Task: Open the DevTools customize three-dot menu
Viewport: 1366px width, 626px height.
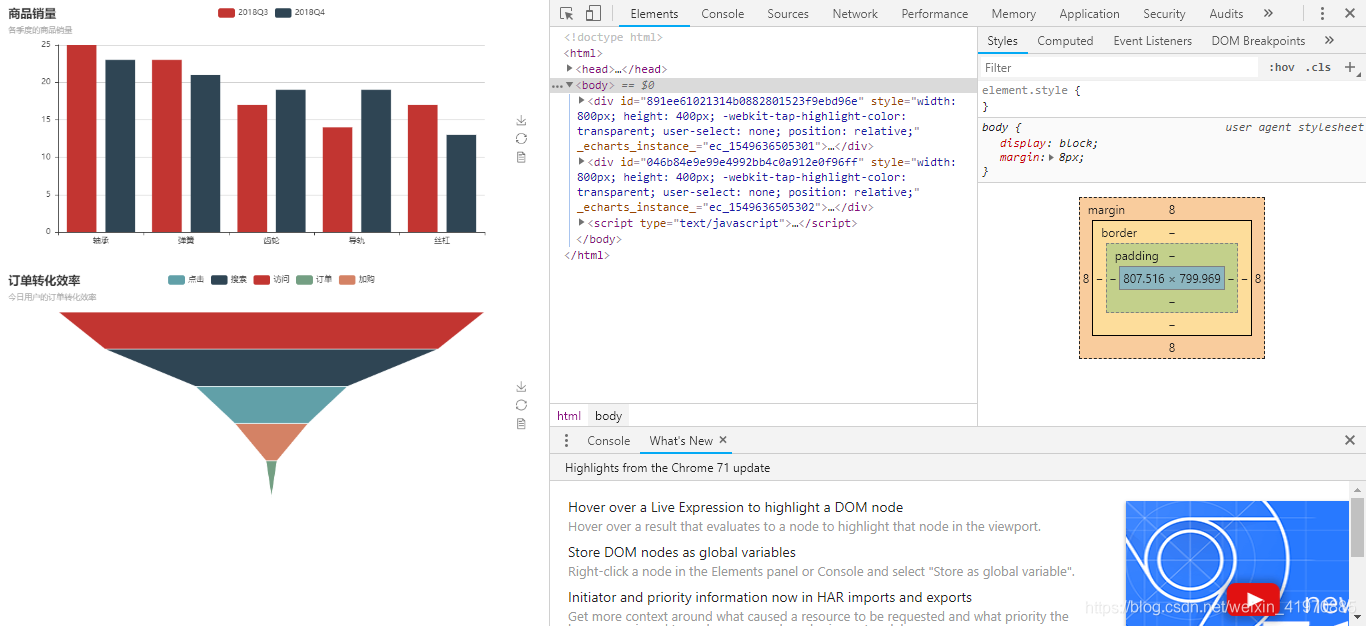Action: 1322,13
